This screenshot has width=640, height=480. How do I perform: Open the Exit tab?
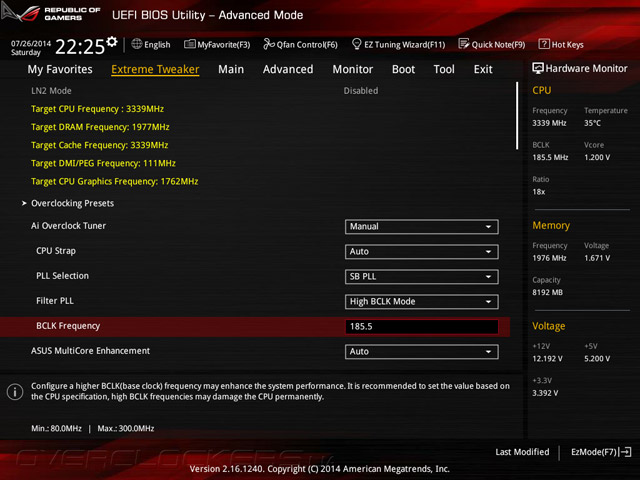click(483, 69)
